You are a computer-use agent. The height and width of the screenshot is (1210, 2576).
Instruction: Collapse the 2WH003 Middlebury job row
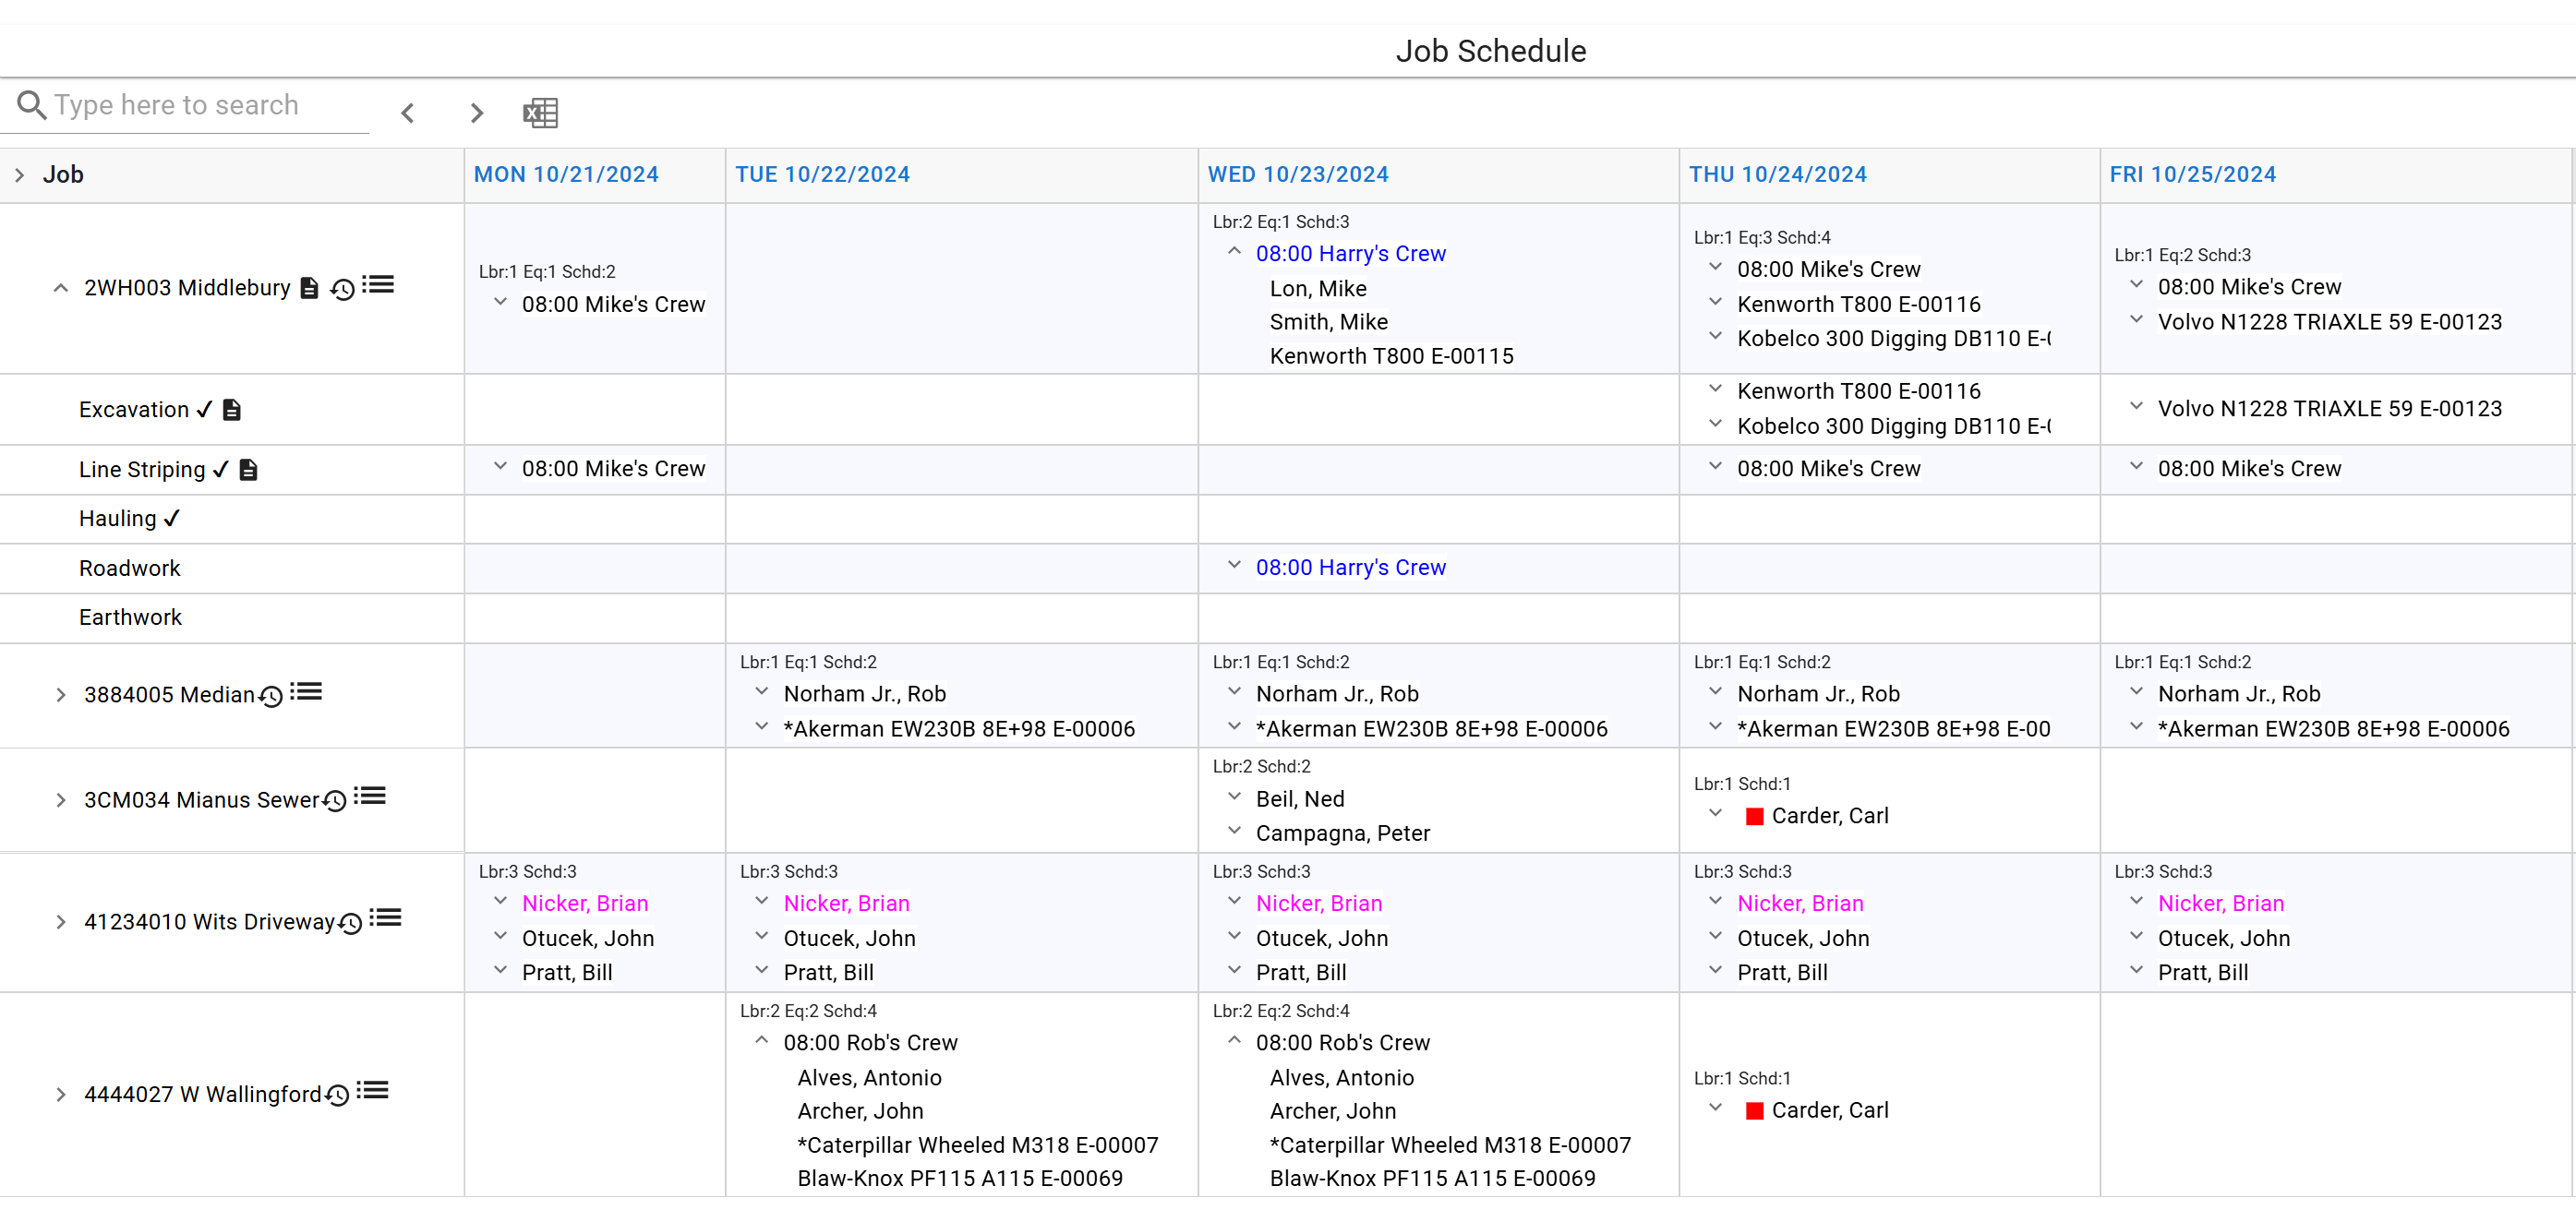[61, 288]
